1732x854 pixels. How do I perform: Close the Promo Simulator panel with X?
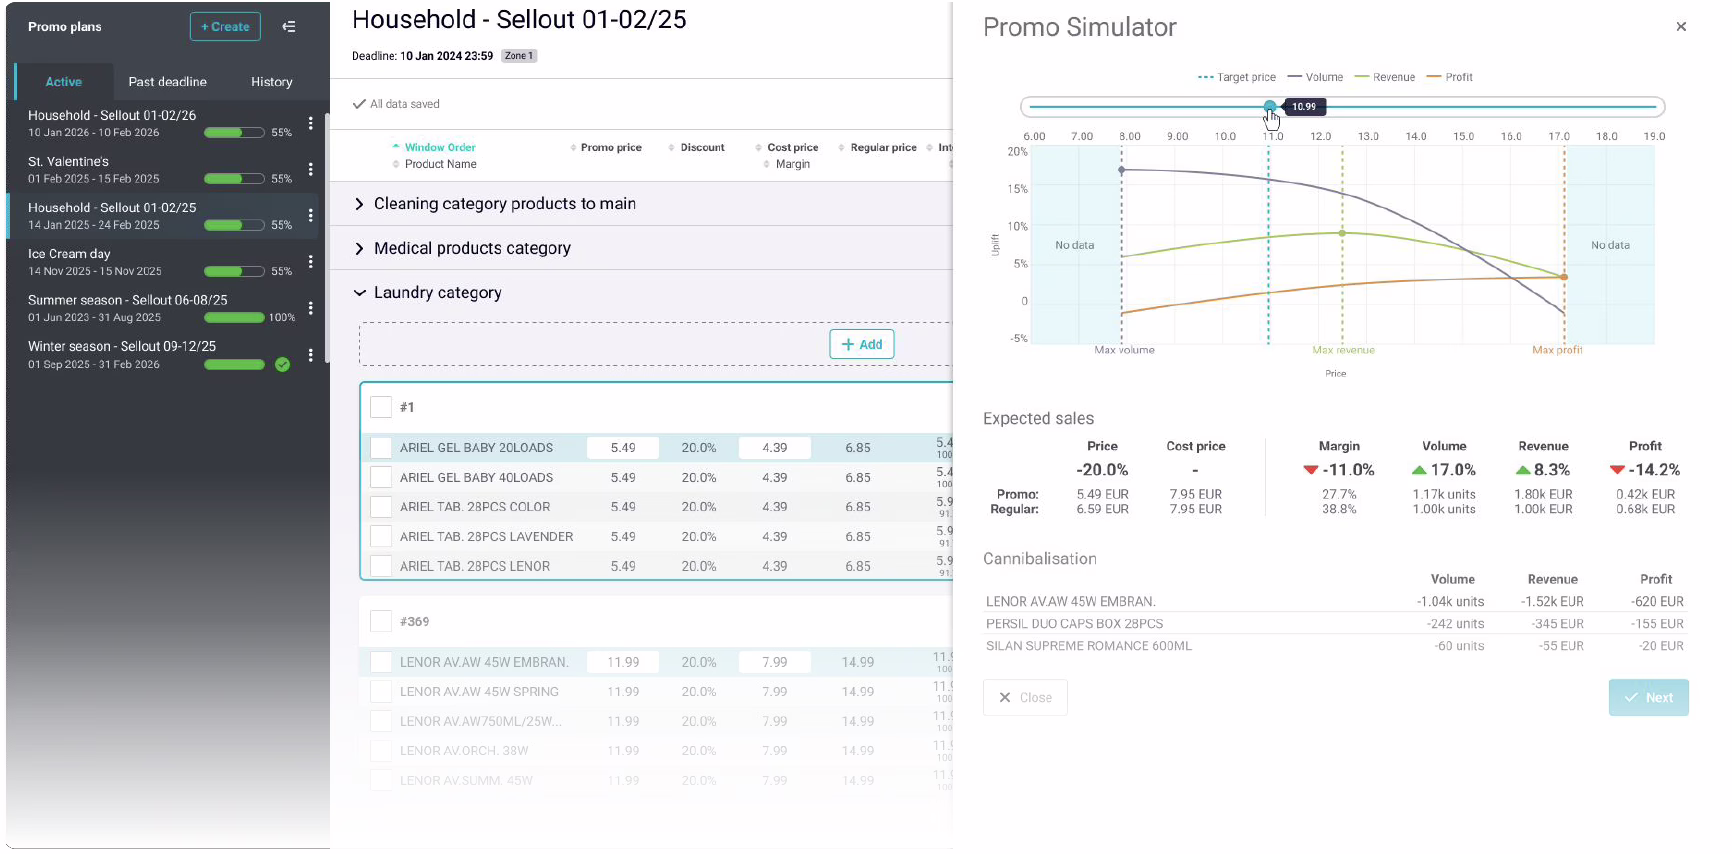(x=1681, y=27)
